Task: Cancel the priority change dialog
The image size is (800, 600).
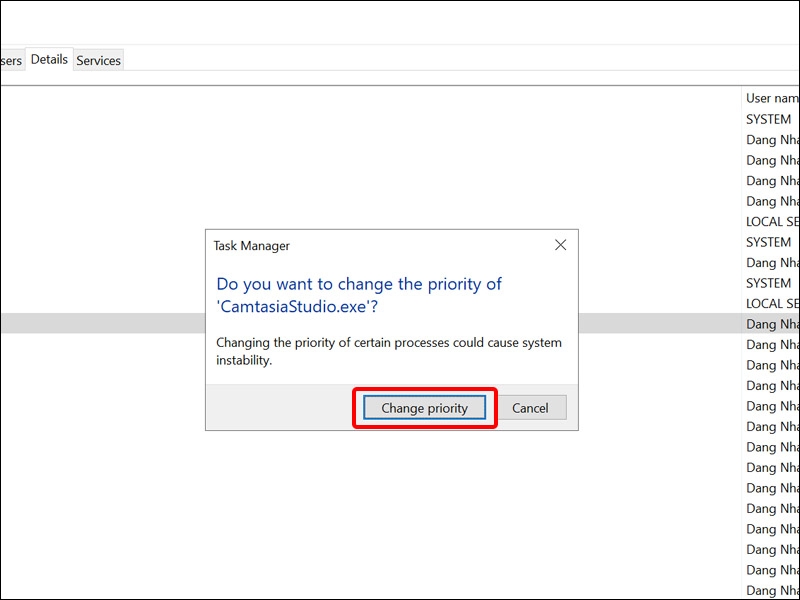Action: pos(530,408)
